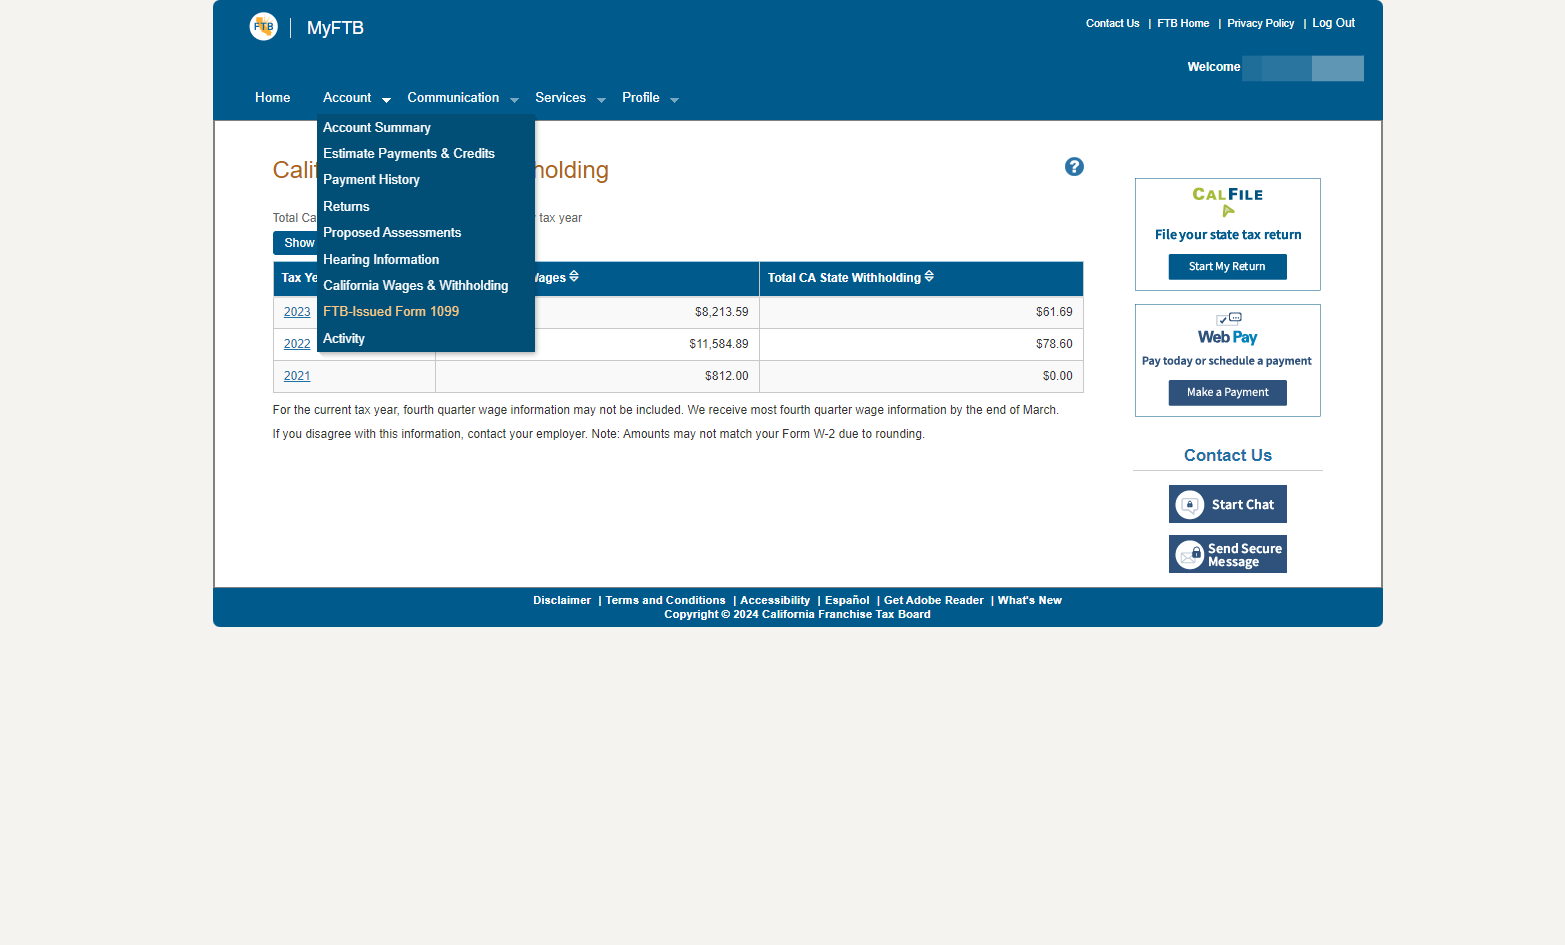The height and width of the screenshot is (945, 1565).
Task: Open Payment History menu item
Action: tap(371, 180)
